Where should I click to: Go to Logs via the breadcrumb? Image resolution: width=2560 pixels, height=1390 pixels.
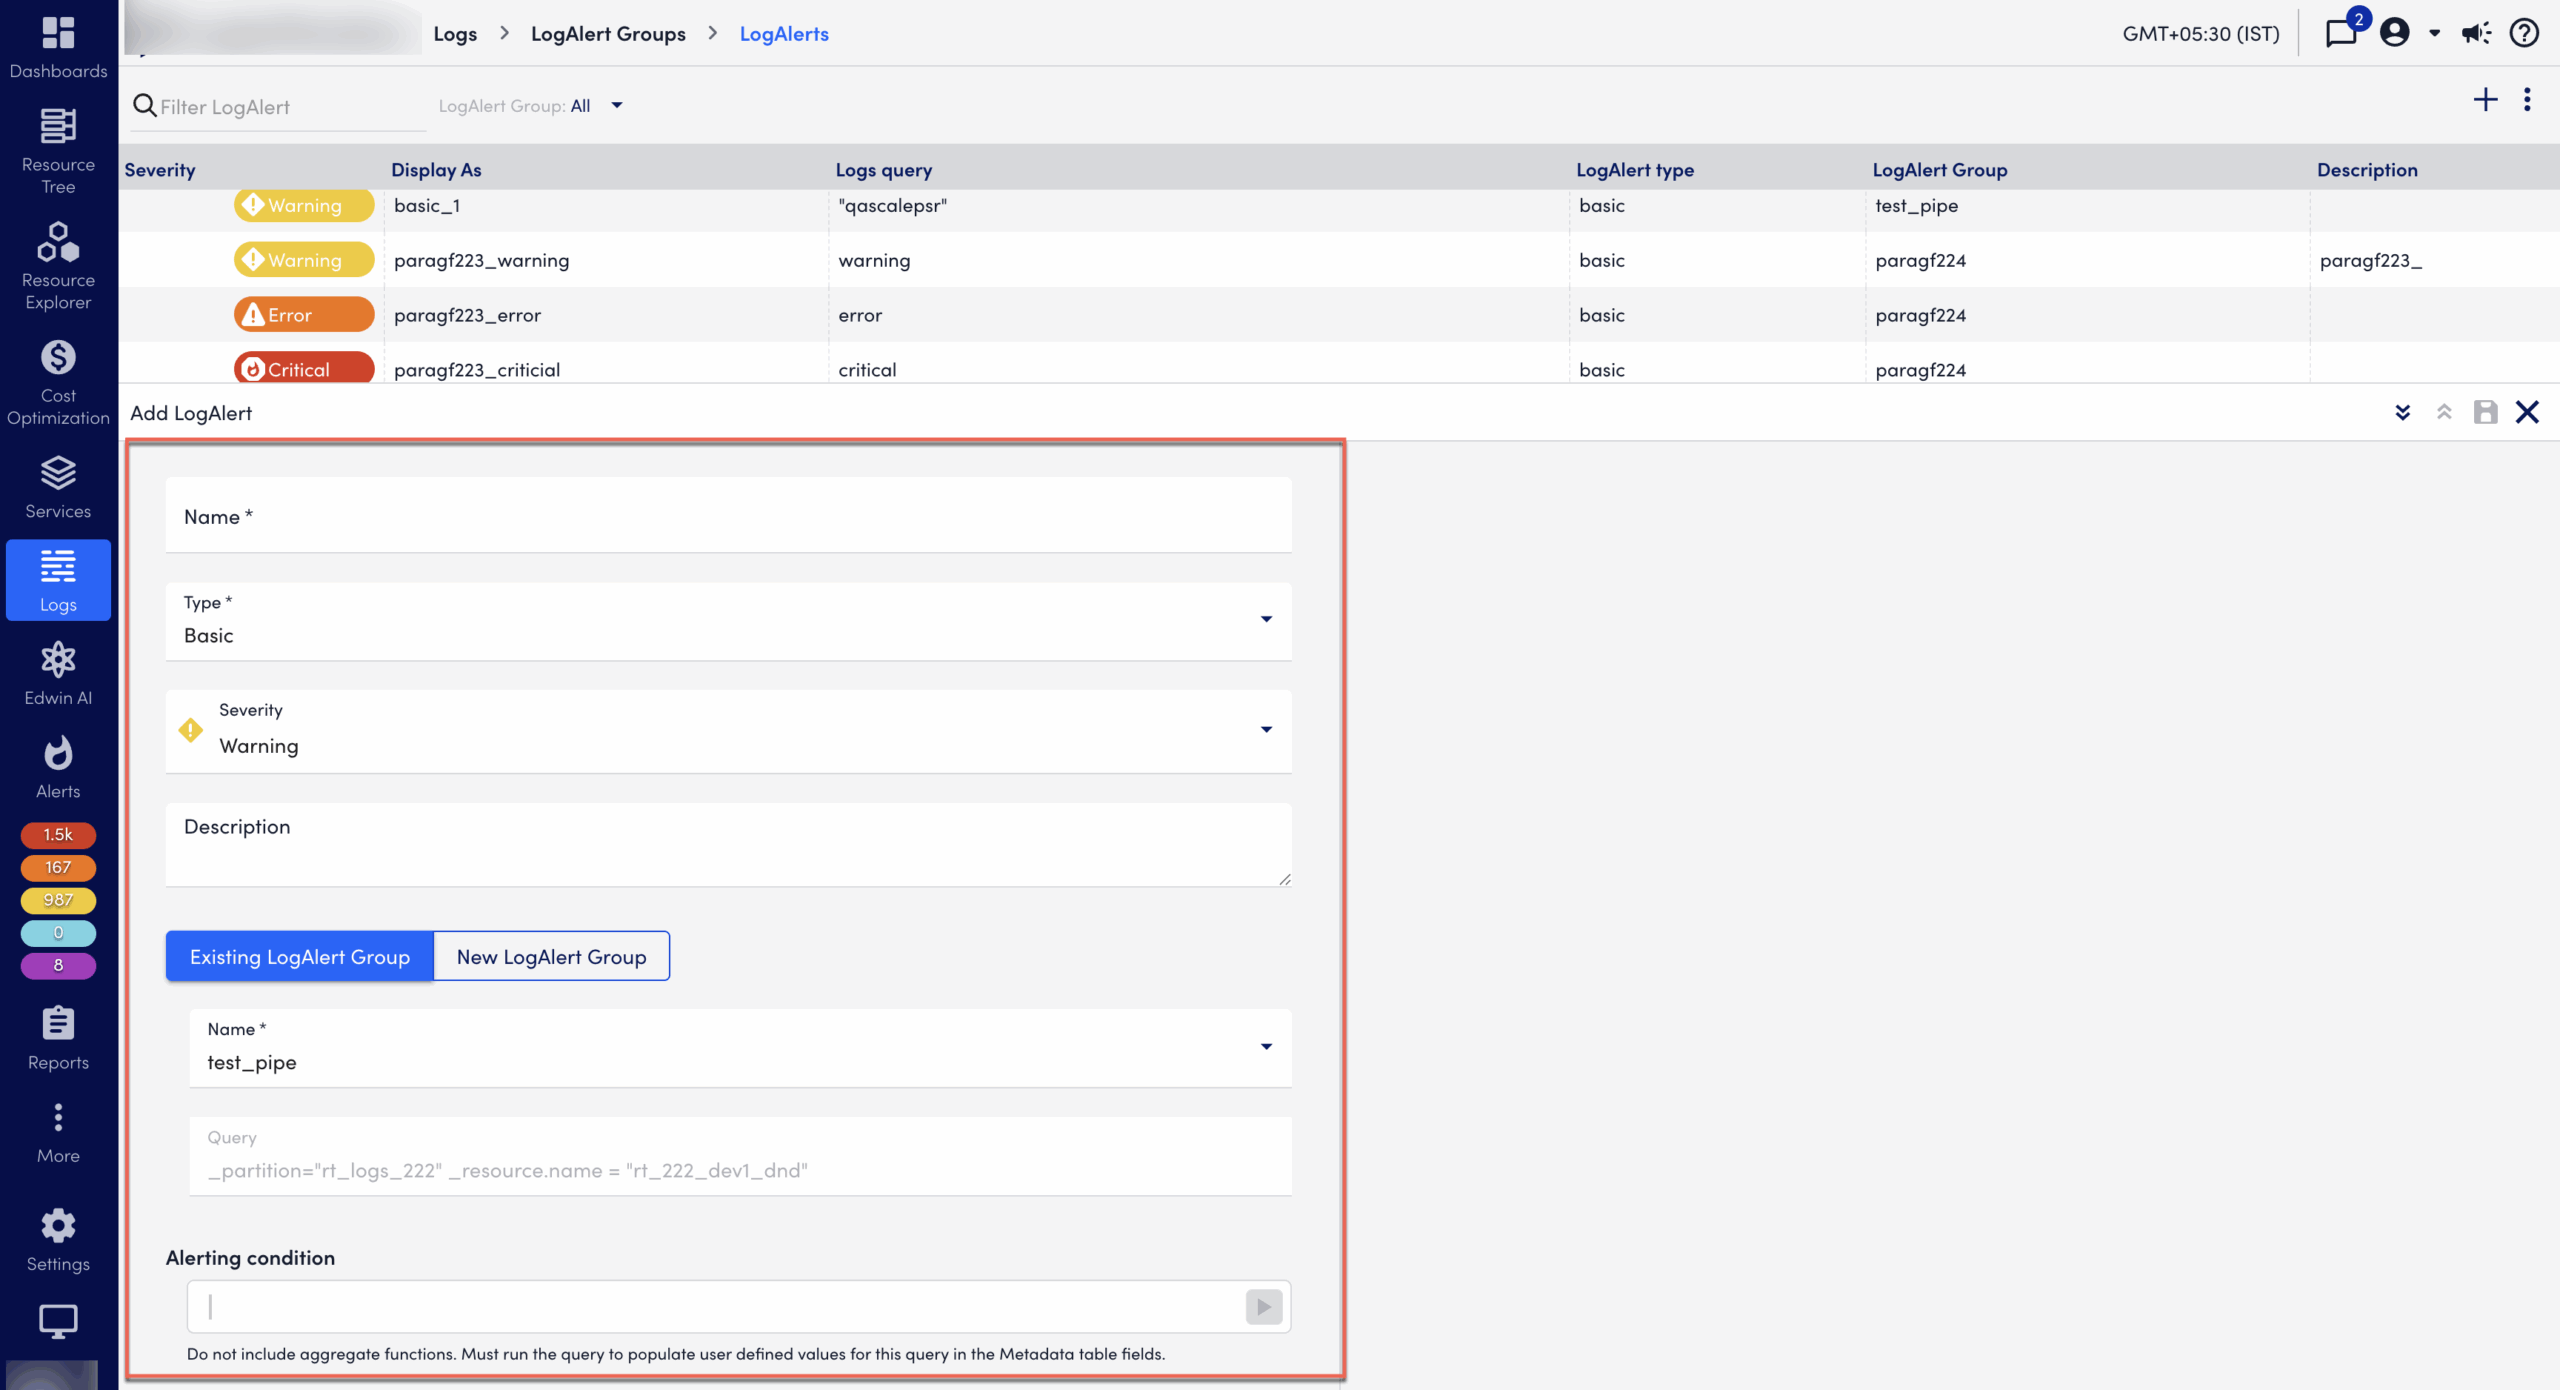pyautogui.click(x=455, y=33)
